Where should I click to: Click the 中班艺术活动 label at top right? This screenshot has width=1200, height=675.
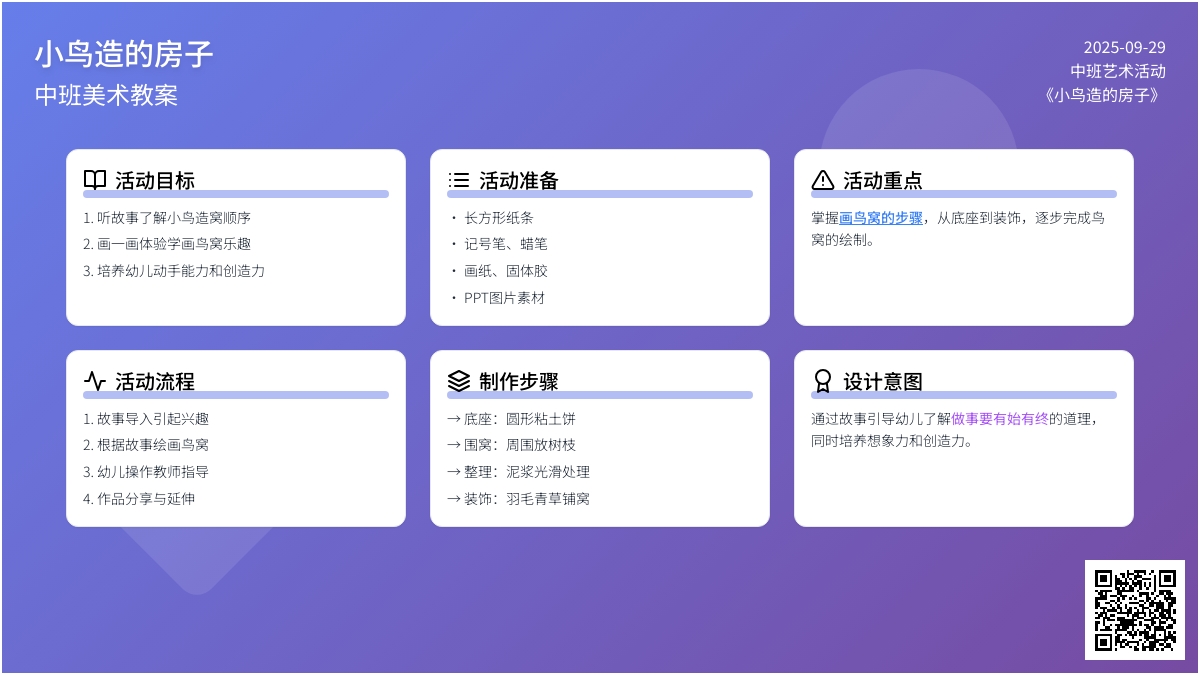click(1117, 71)
